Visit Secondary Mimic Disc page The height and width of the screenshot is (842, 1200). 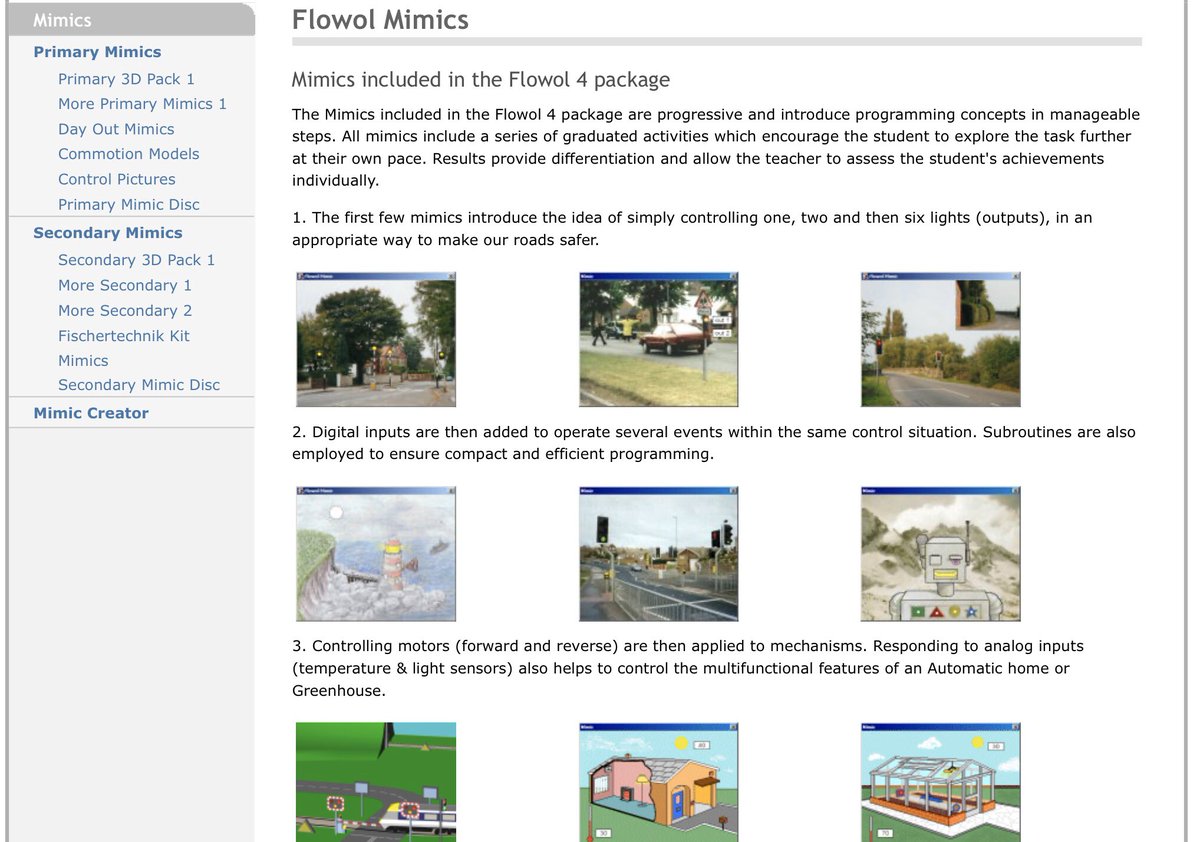[138, 385]
